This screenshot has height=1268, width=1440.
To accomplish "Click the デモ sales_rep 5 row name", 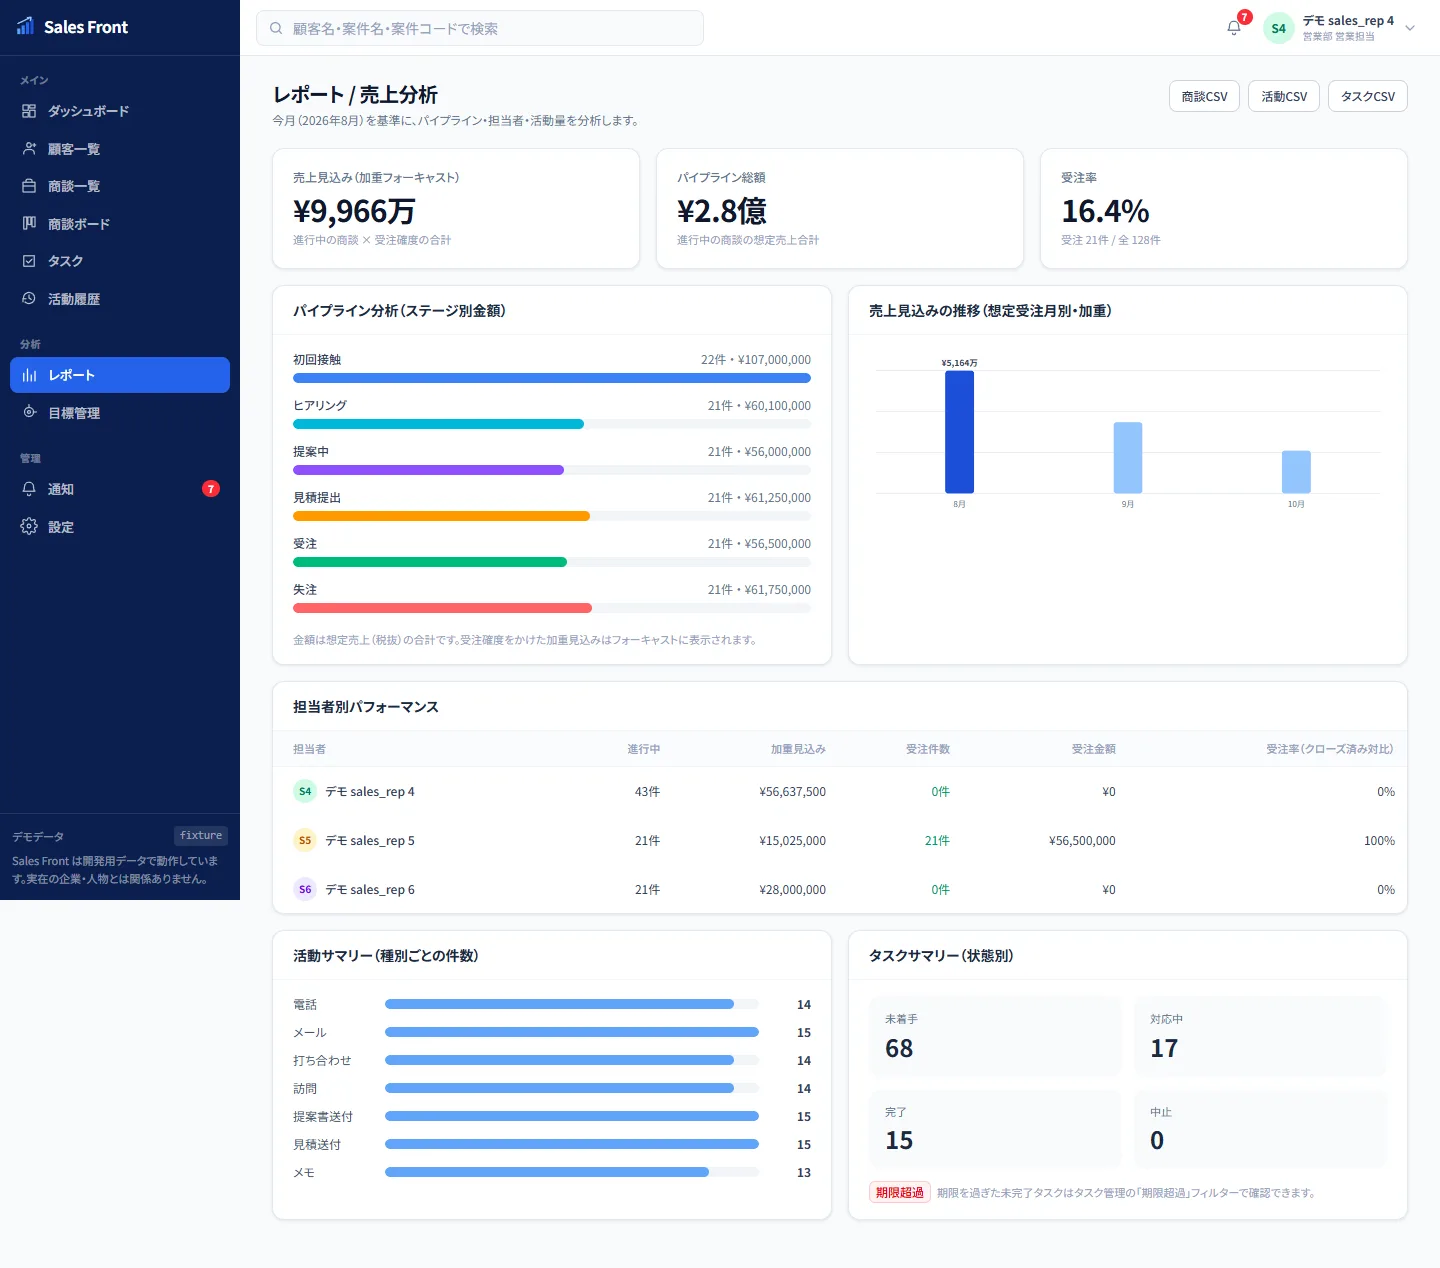I will coord(370,841).
